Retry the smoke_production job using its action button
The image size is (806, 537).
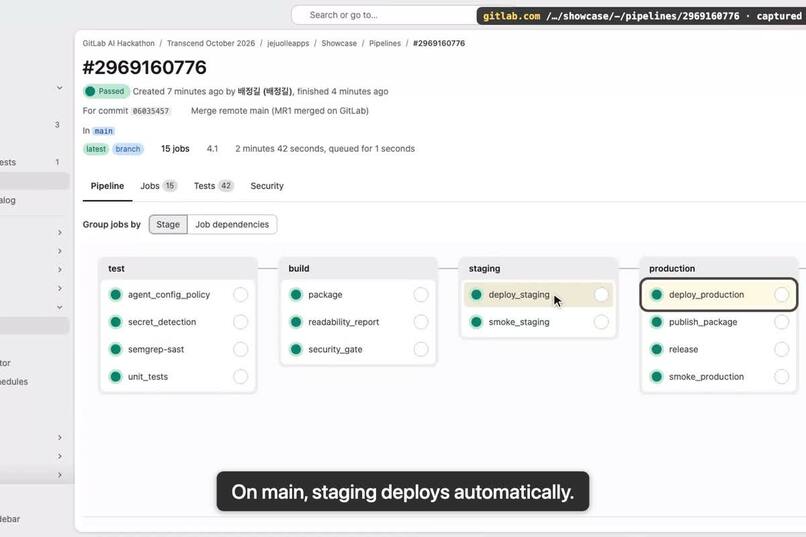[781, 376]
